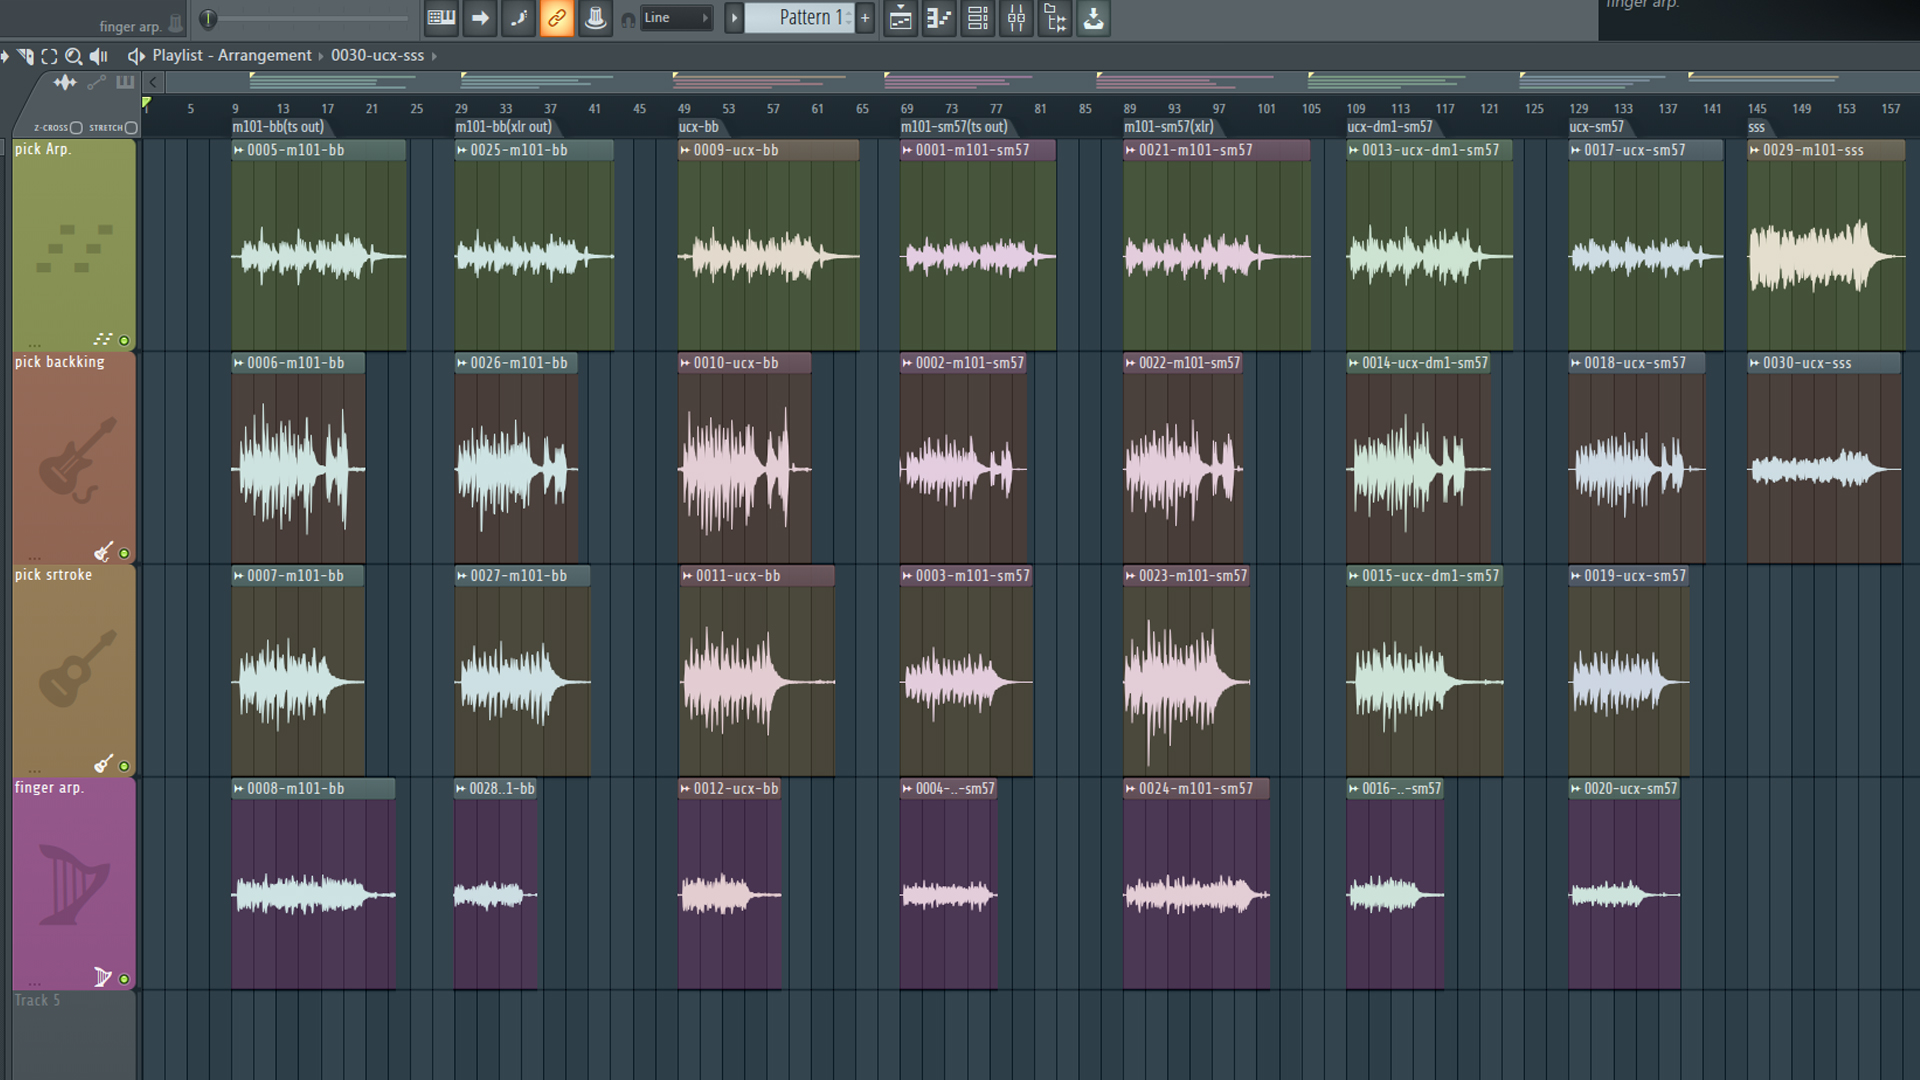Viewport: 1920px width, 1080px height.
Task: Open the Playlist view icon
Action: (x=901, y=18)
